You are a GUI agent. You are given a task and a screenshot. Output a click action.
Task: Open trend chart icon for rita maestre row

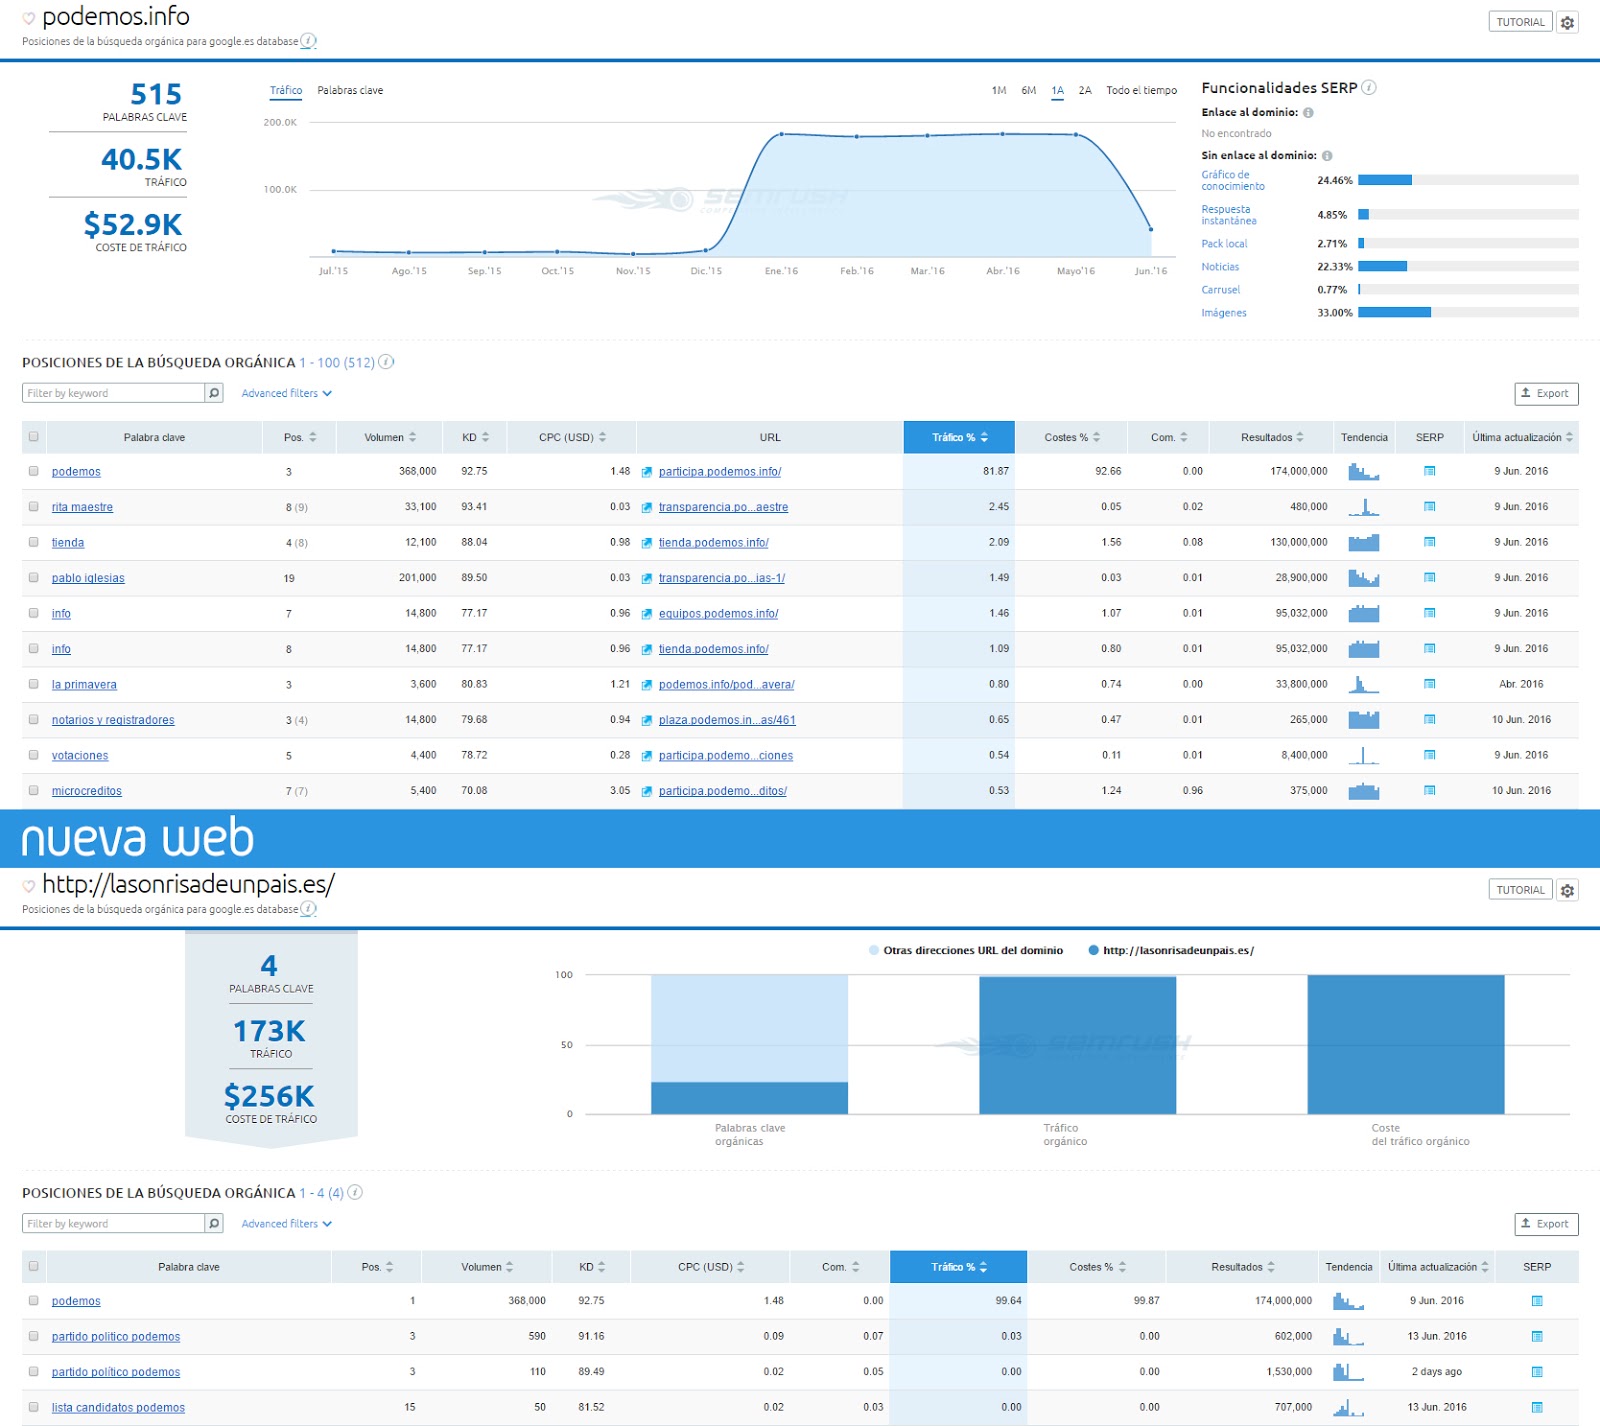tap(1363, 507)
